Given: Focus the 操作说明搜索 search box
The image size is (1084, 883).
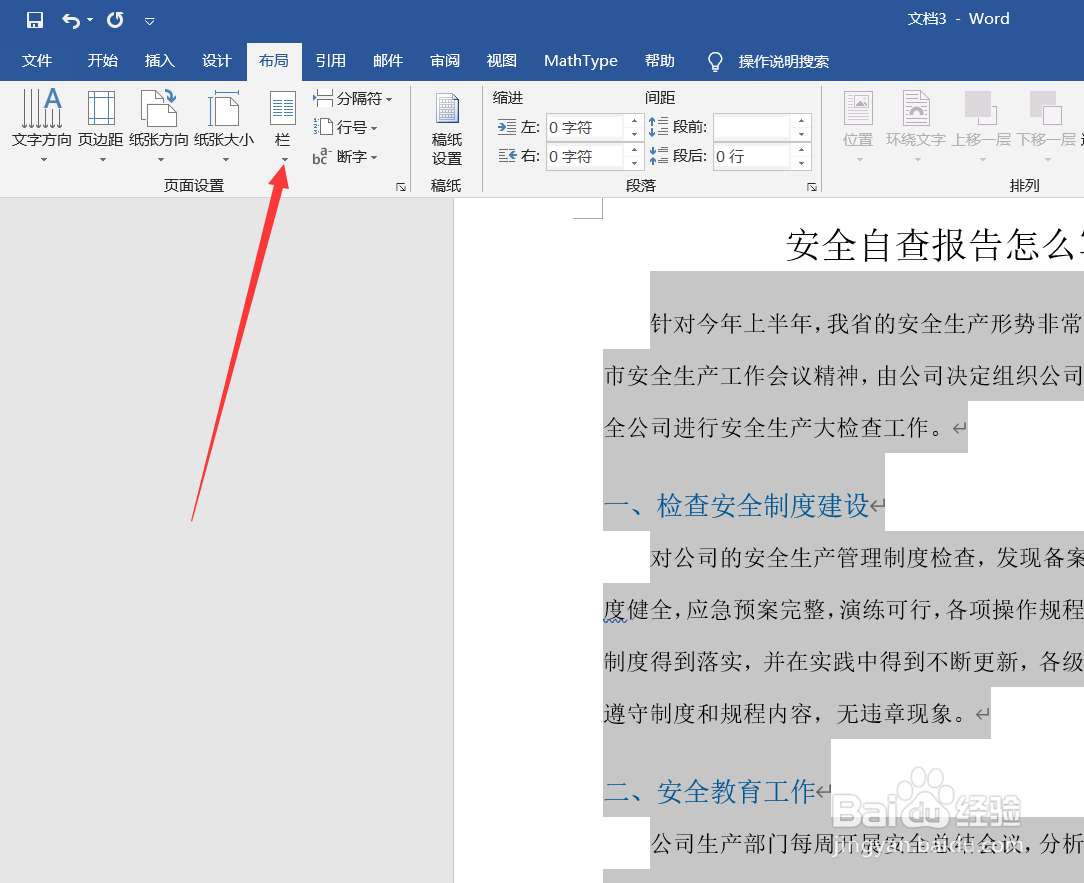Looking at the screenshot, I should coord(783,62).
